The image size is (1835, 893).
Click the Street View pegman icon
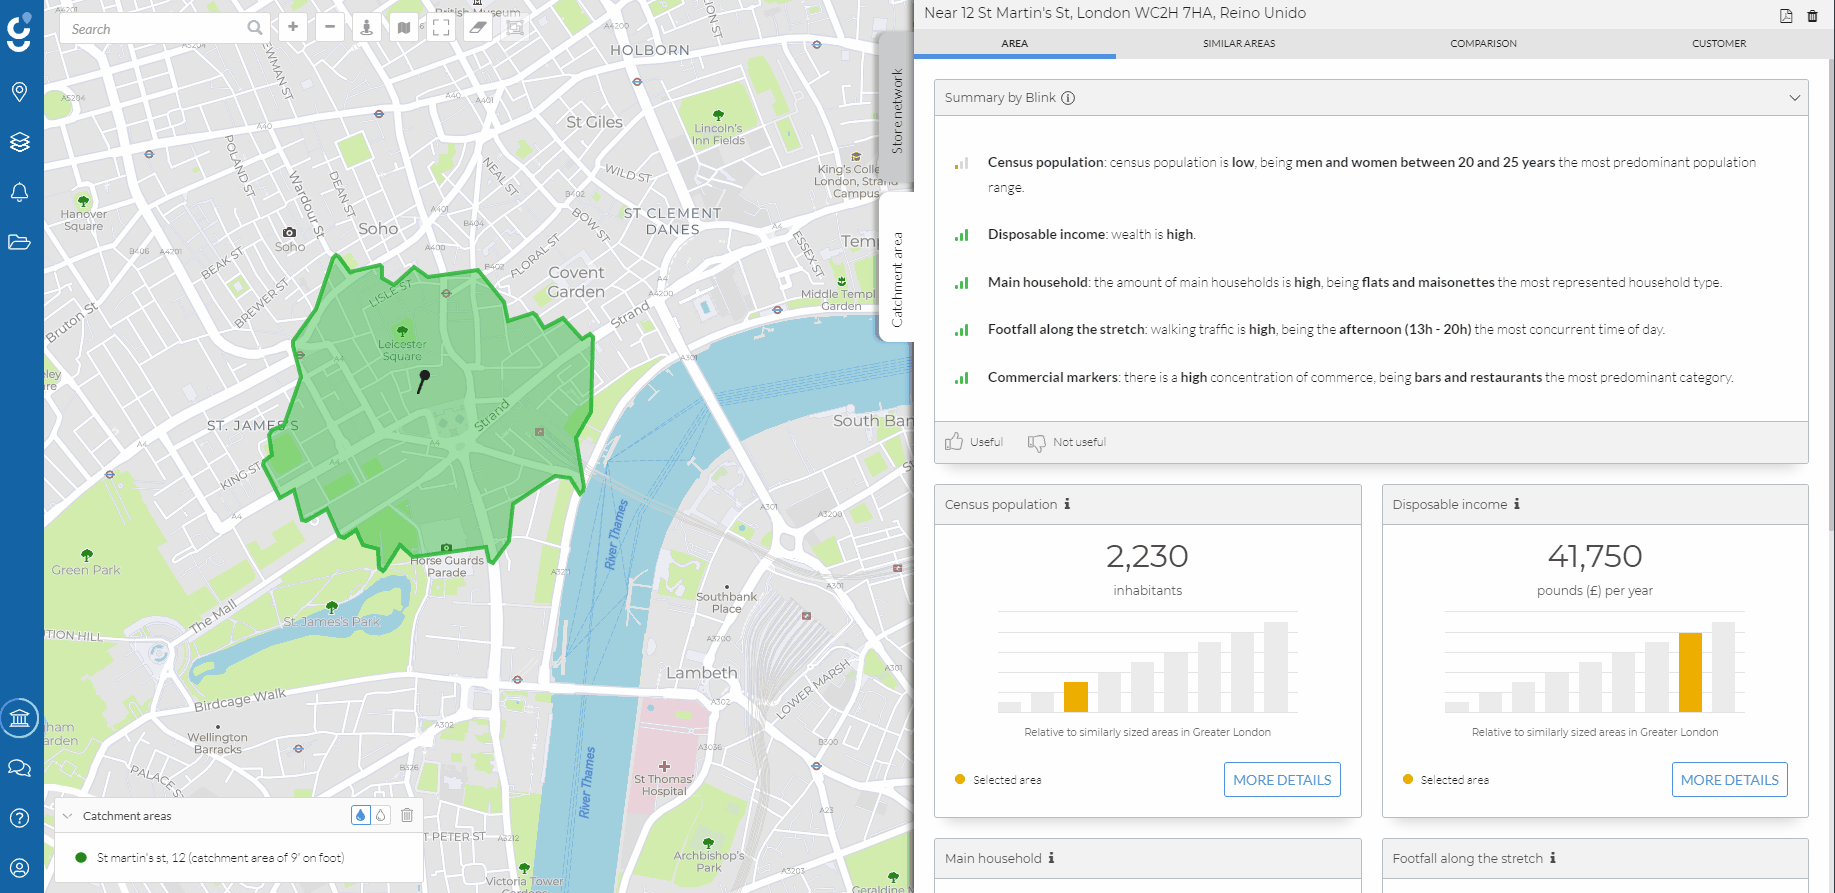(x=367, y=28)
